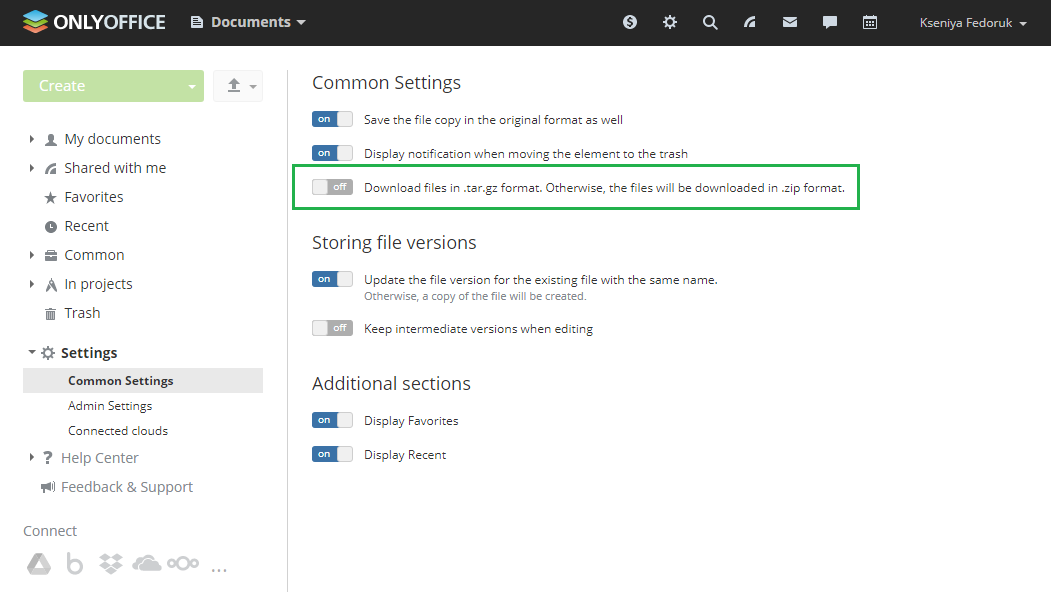
Task: Open the mail envelope icon
Action: [x=790, y=22]
